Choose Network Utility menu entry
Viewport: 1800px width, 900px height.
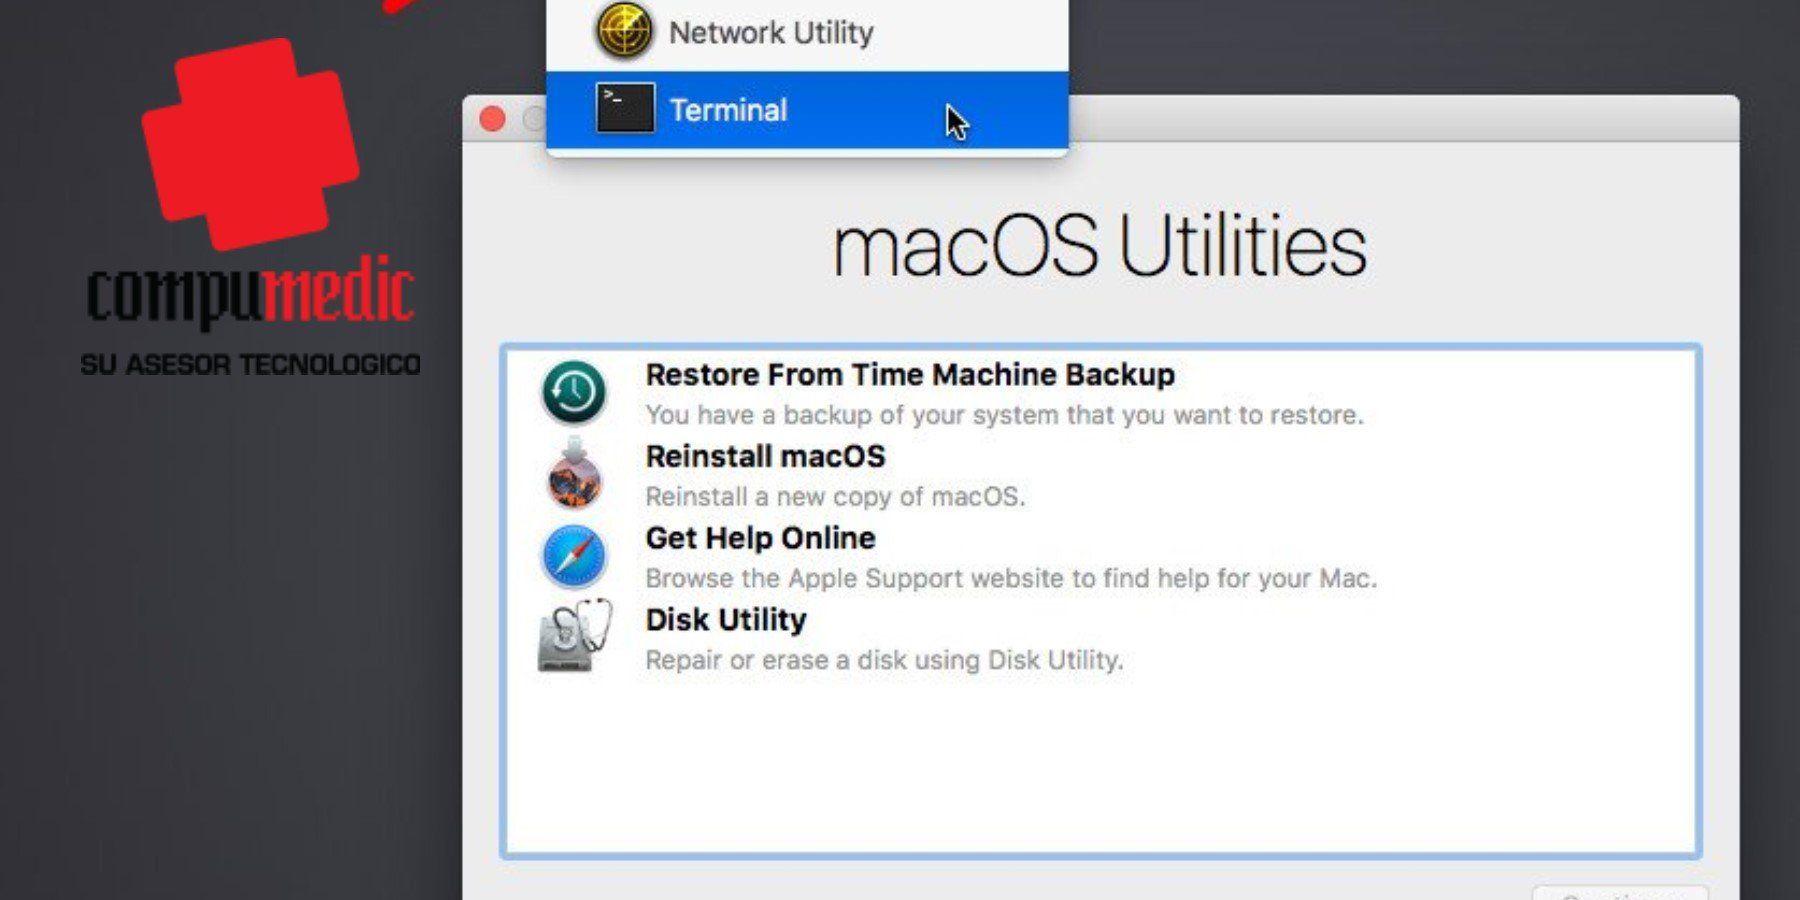(807, 33)
